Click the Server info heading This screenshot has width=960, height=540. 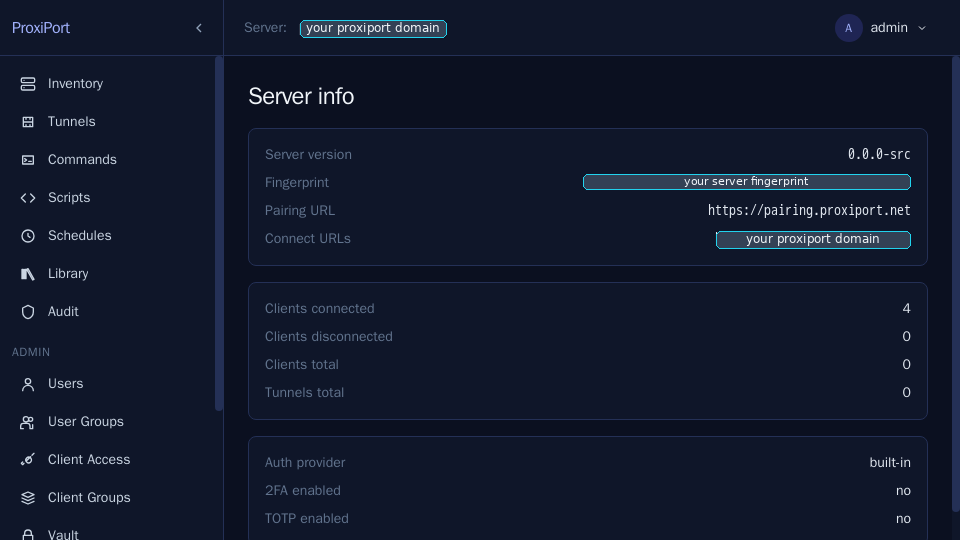point(301,96)
